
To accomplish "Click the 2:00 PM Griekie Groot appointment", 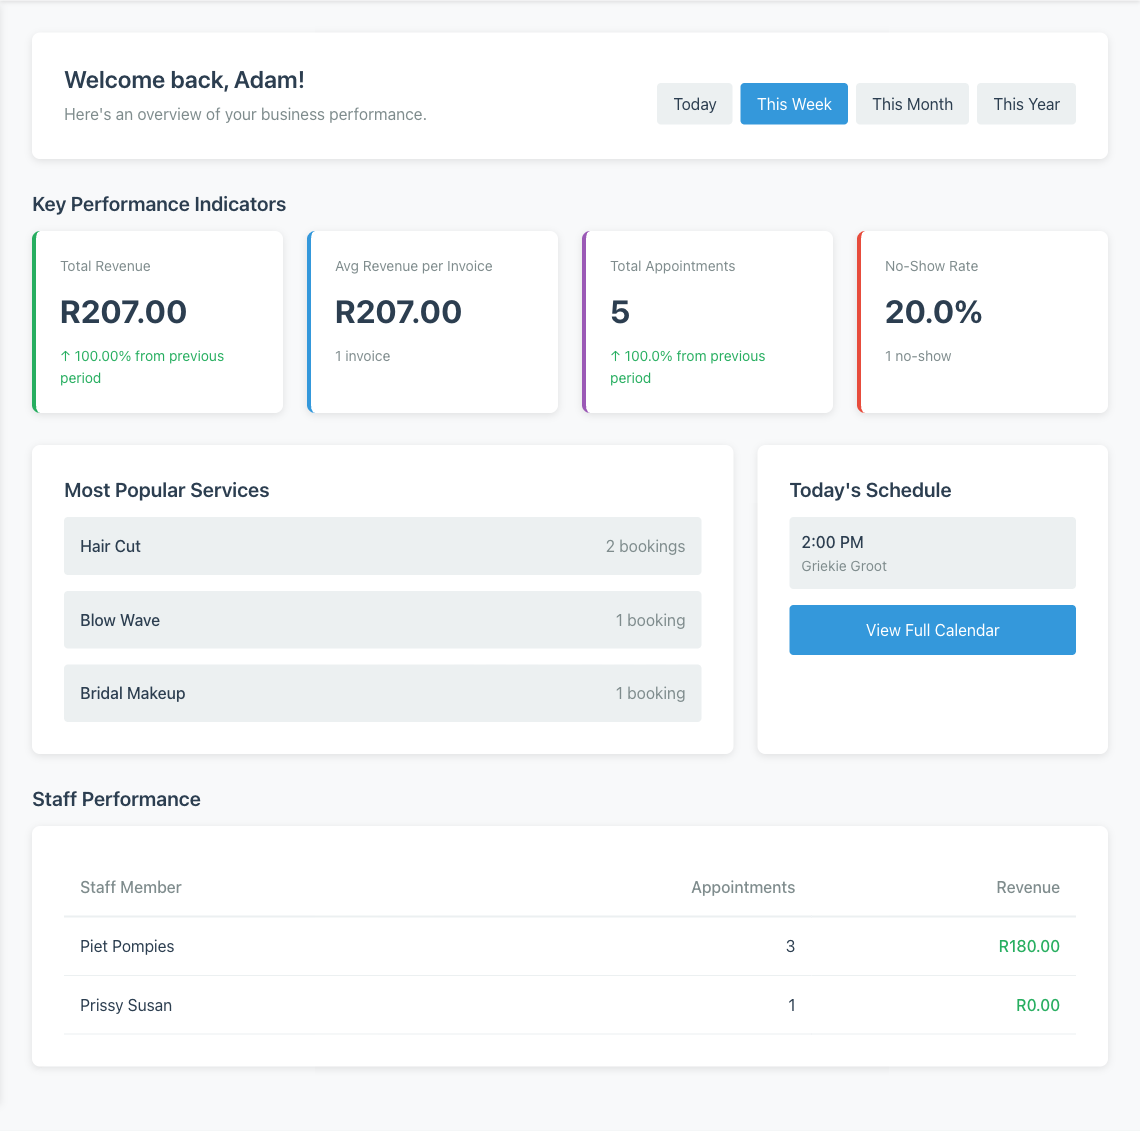I will pyautogui.click(x=932, y=552).
